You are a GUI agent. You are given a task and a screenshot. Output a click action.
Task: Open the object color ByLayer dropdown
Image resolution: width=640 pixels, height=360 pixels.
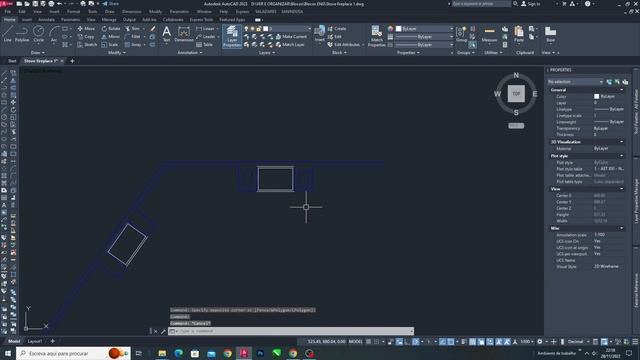424,29
